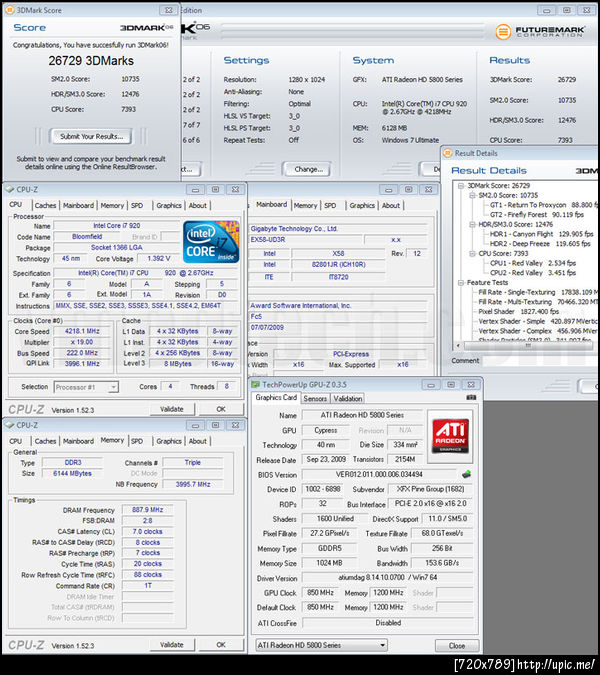
Task: Click the Result Details window title icon
Action: pos(448,153)
